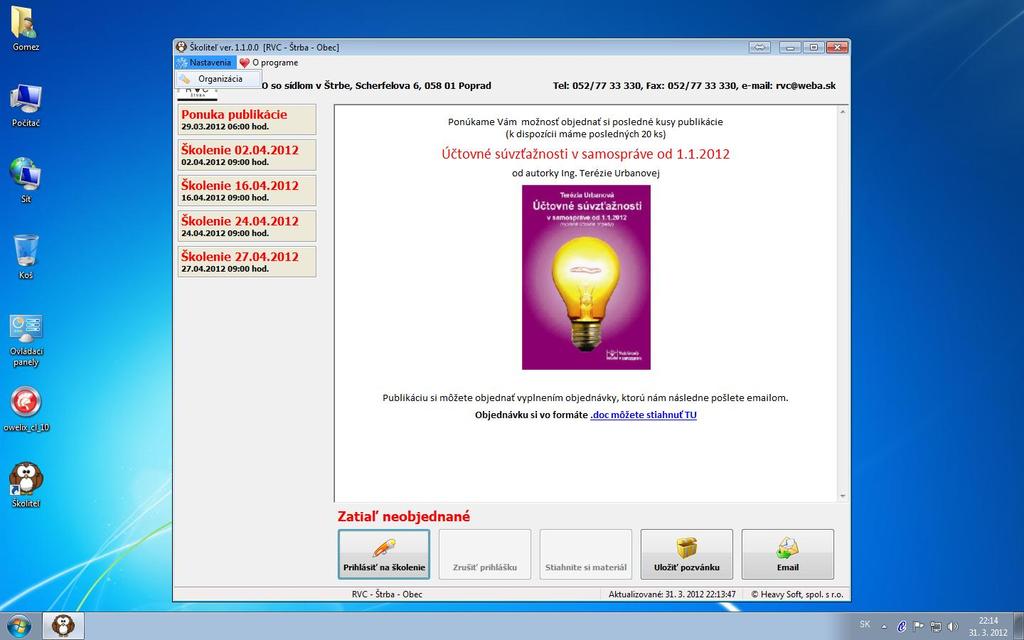Select the Školenie 02.04.2012 entry
The width and height of the screenshot is (1024, 640).
coord(247,155)
